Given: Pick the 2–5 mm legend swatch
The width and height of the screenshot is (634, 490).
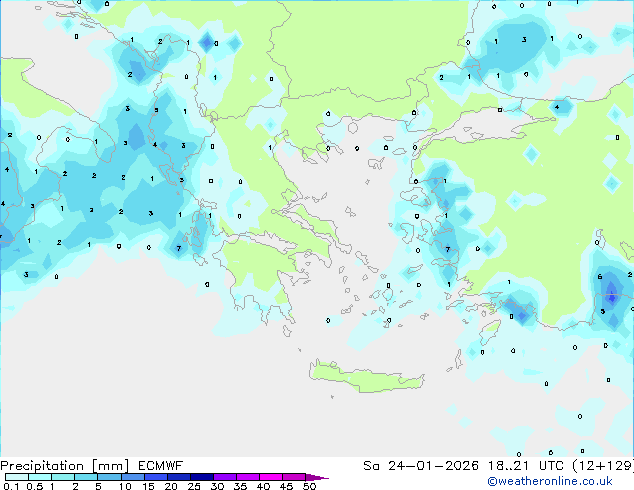Looking at the screenshot, I should [x=86, y=477].
